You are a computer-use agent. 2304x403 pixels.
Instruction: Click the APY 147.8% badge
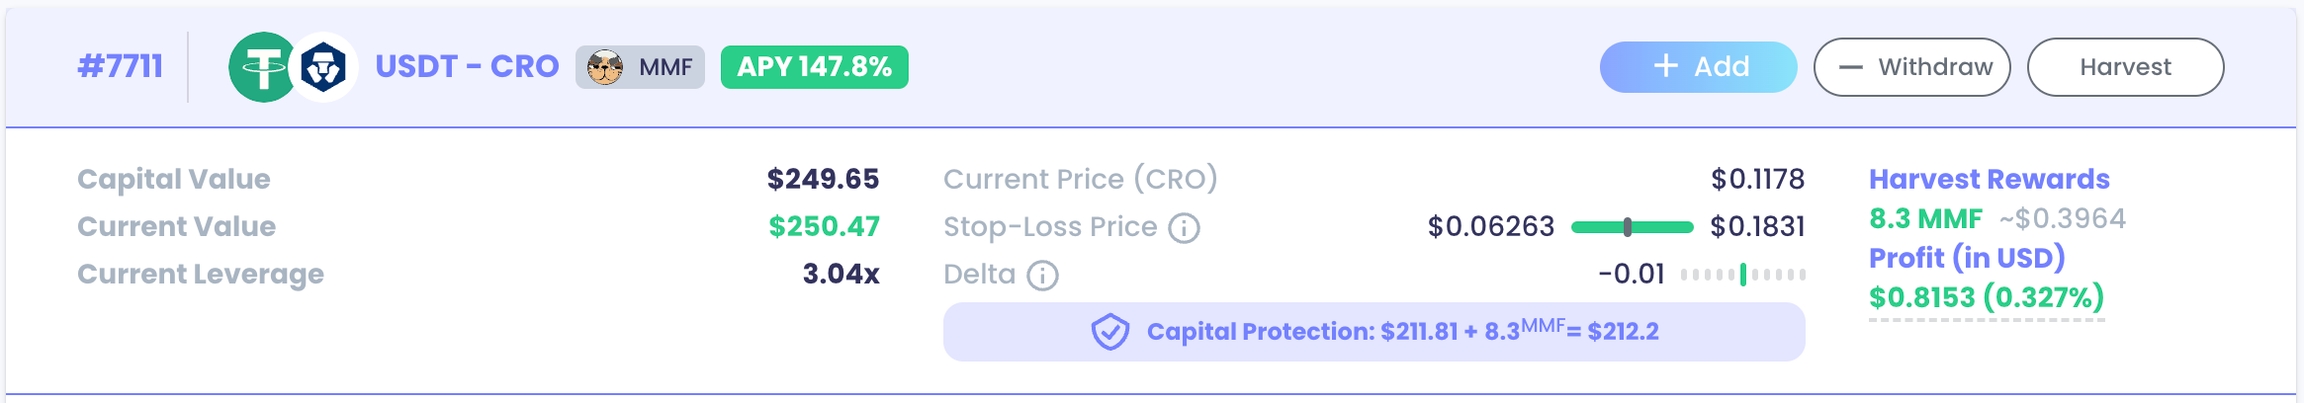click(814, 67)
